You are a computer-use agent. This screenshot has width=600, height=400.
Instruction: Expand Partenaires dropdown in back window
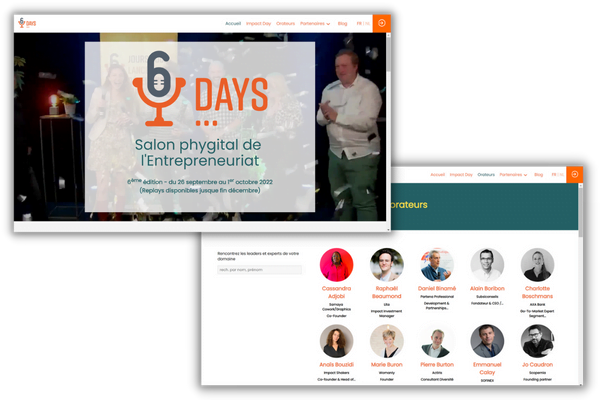click(x=513, y=175)
